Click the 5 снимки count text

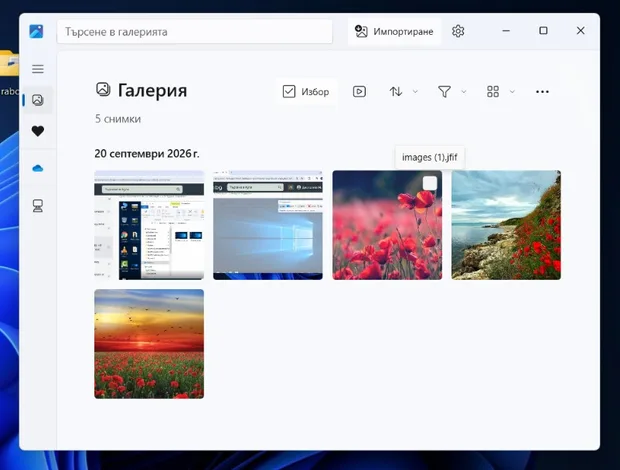coord(118,119)
